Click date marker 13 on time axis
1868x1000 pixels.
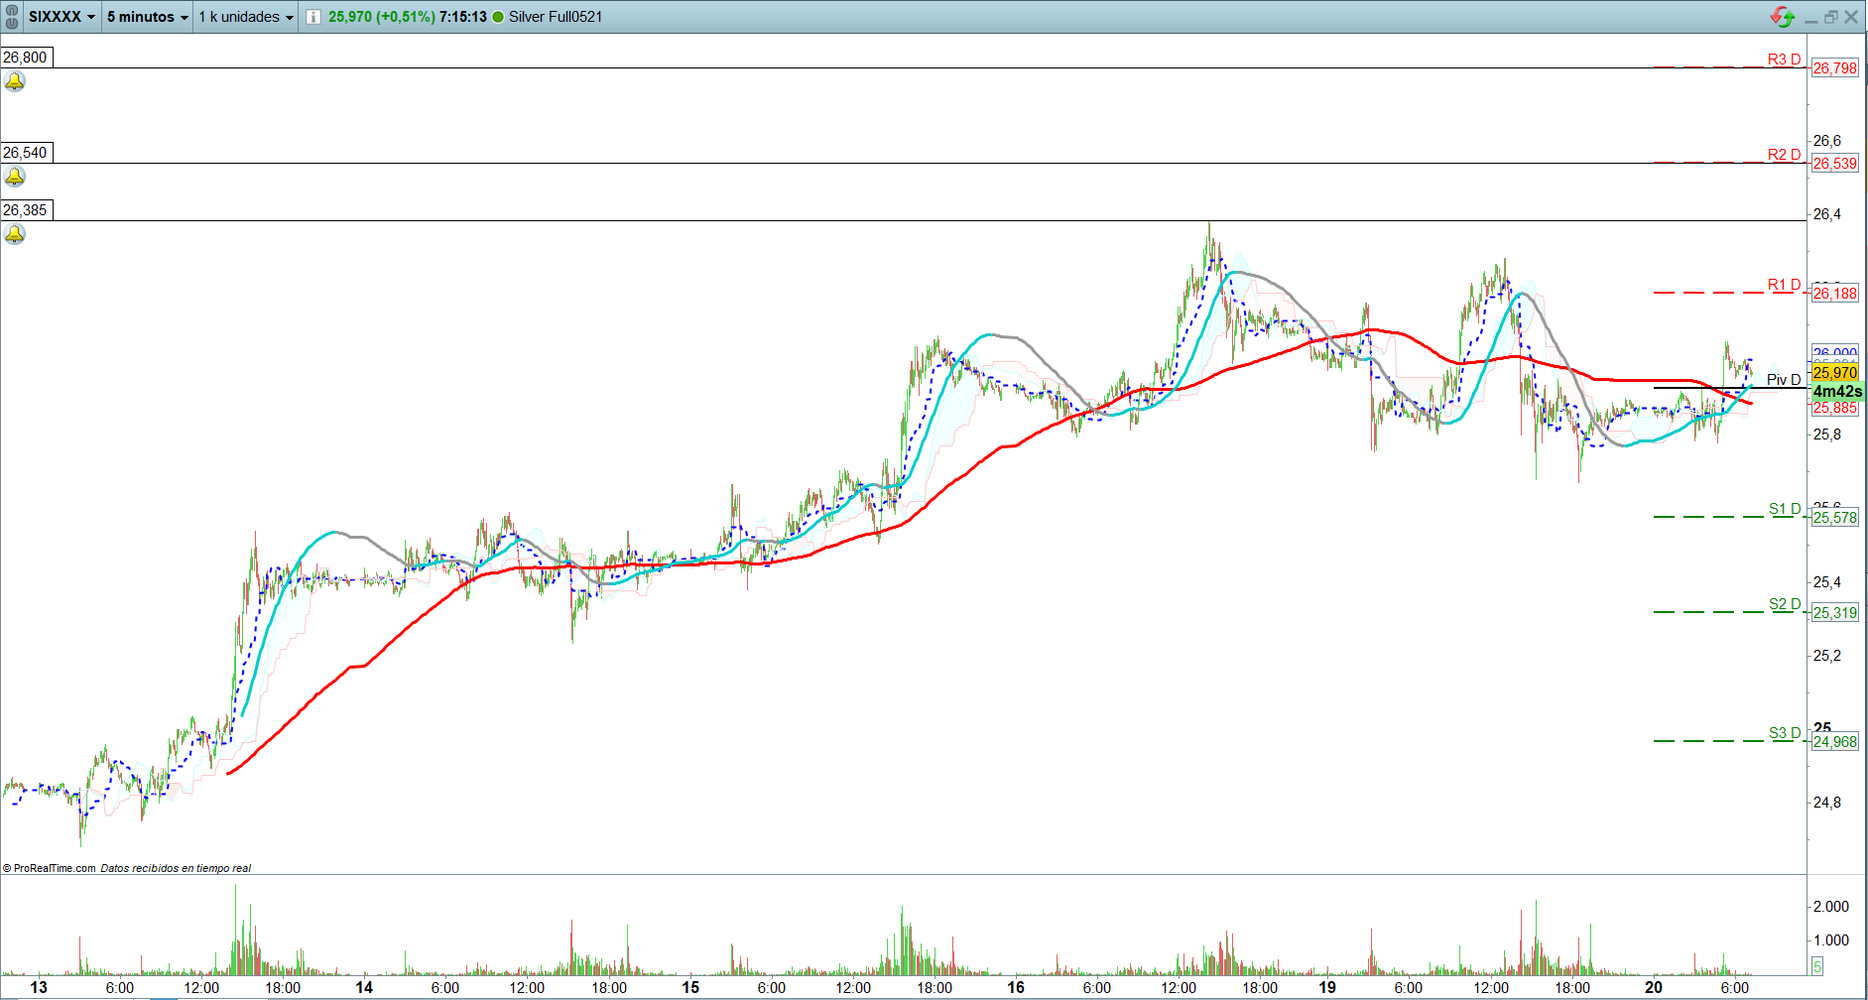[x=38, y=987]
